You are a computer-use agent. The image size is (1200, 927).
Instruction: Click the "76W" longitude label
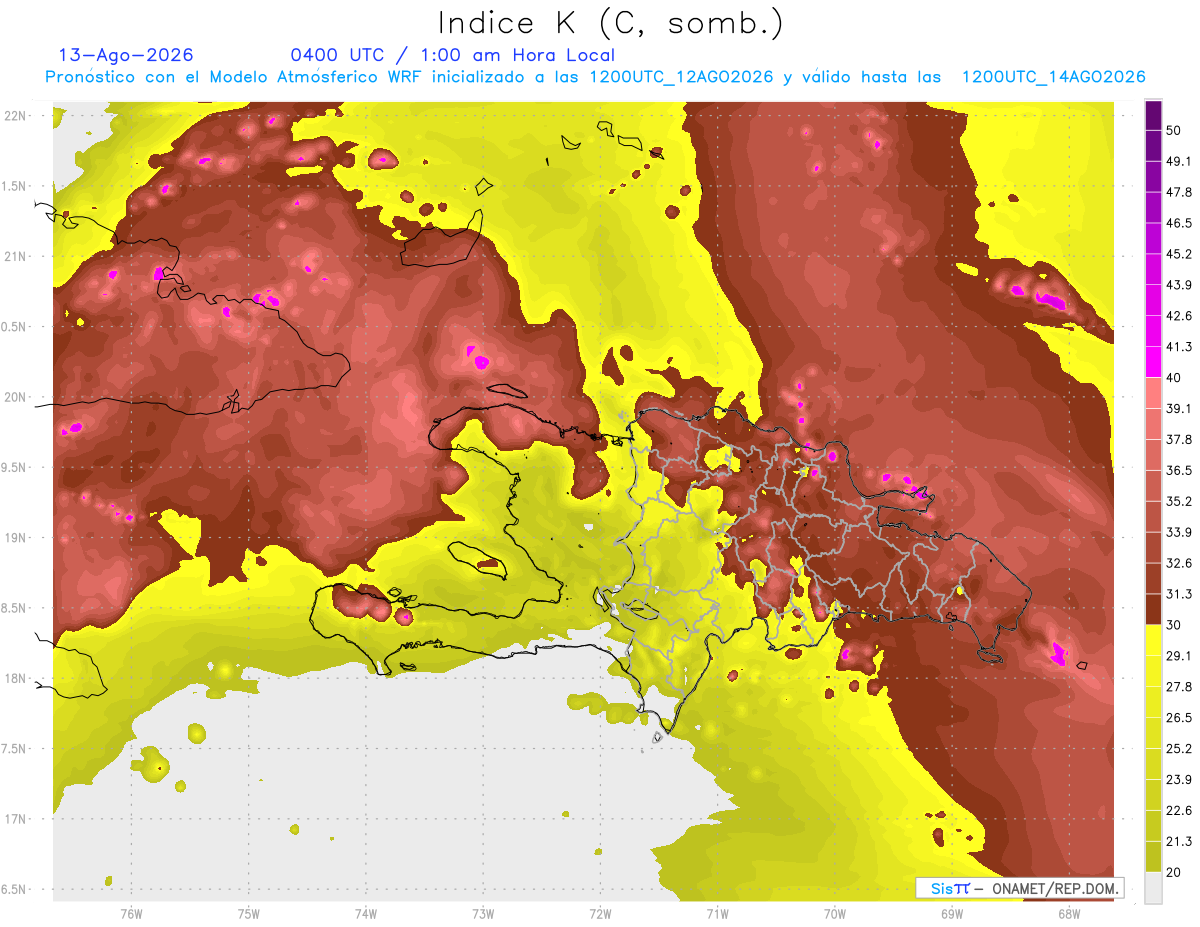pos(131,913)
